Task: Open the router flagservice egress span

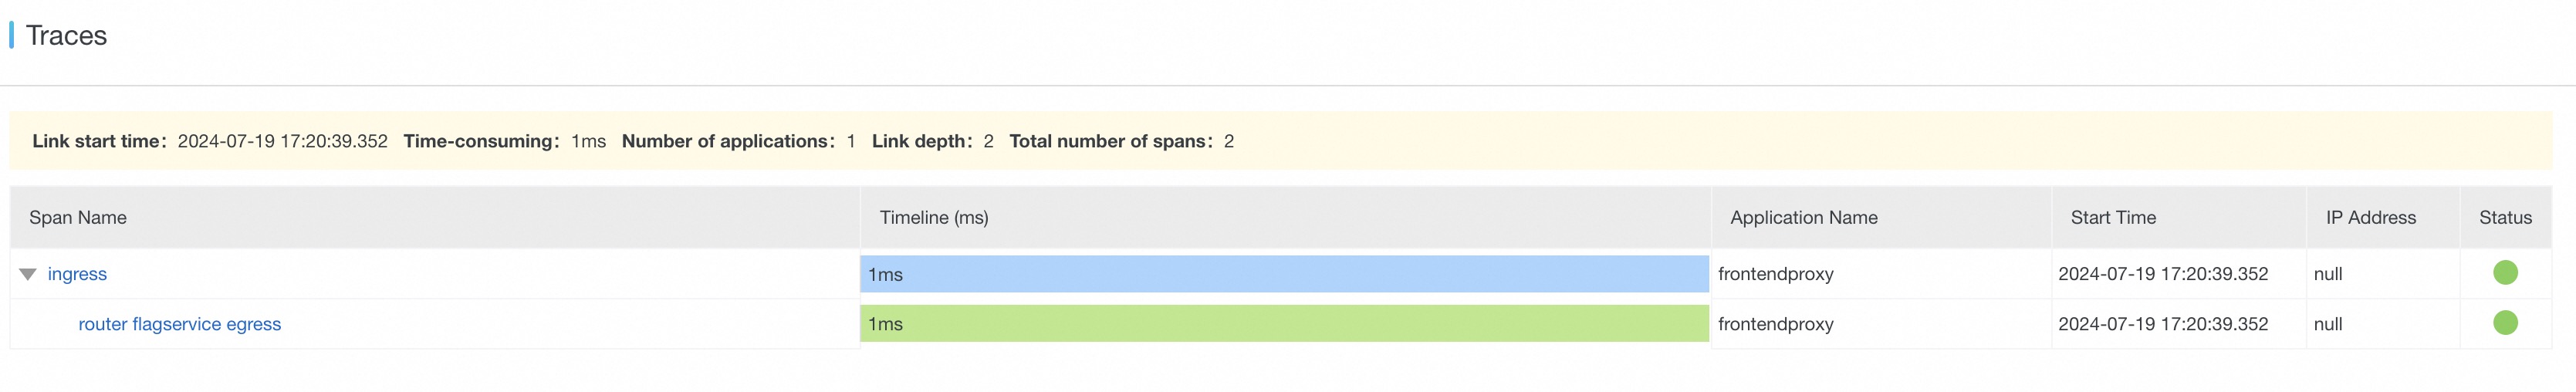Action: 179,324
